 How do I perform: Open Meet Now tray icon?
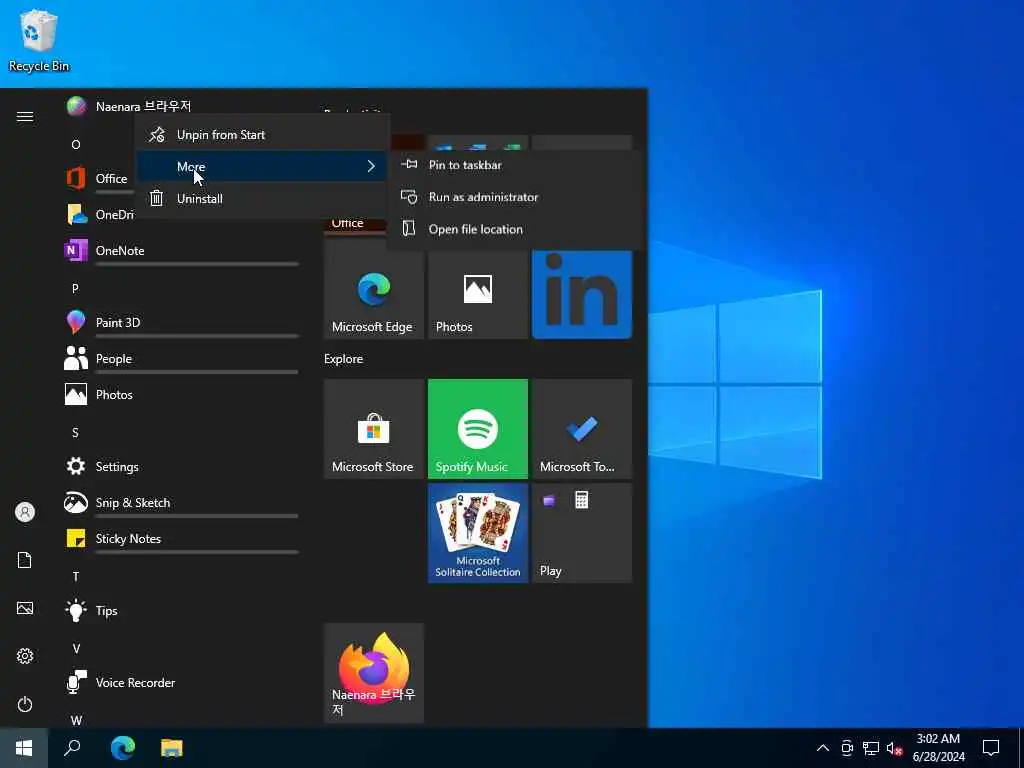[847, 748]
